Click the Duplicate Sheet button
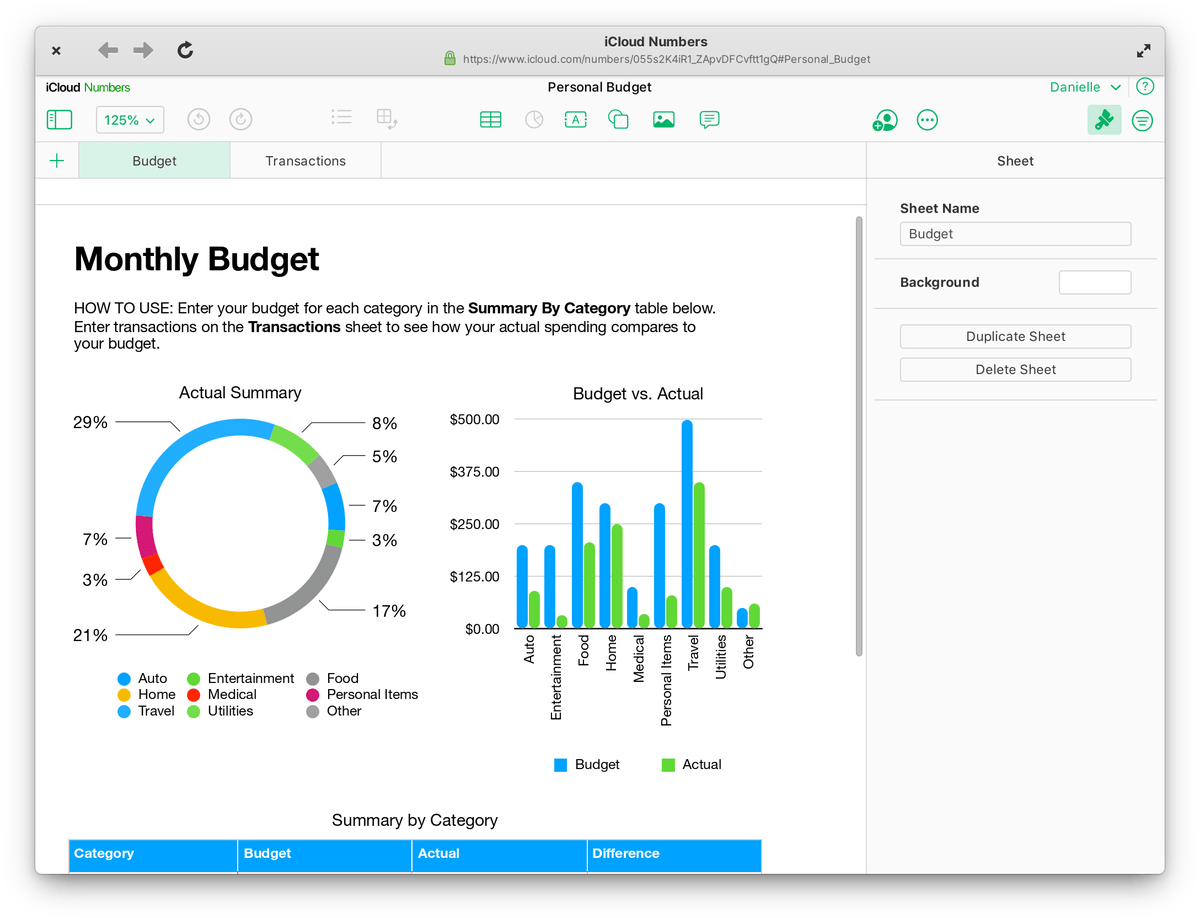The height and width of the screenshot is (918, 1200). pyautogui.click(x=1015, y=337)
